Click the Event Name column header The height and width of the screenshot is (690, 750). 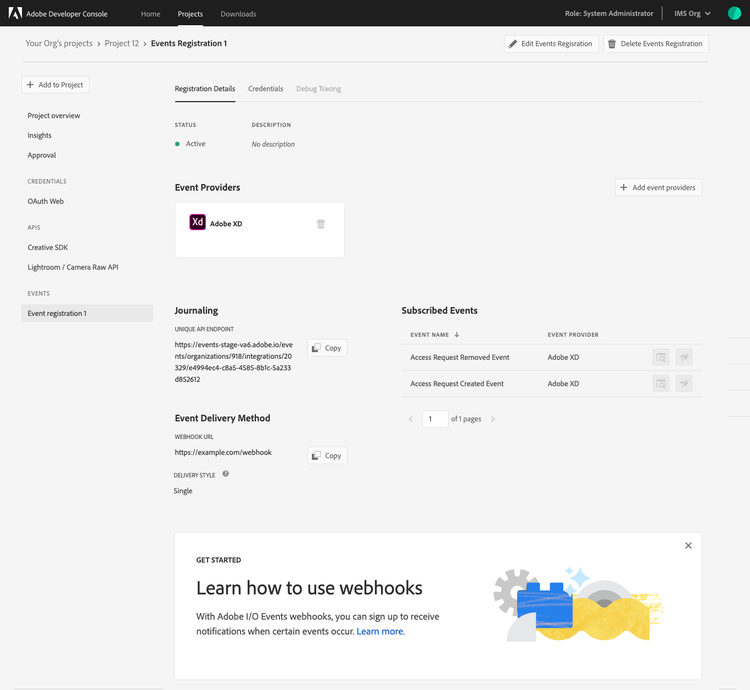tap(430, 335)
